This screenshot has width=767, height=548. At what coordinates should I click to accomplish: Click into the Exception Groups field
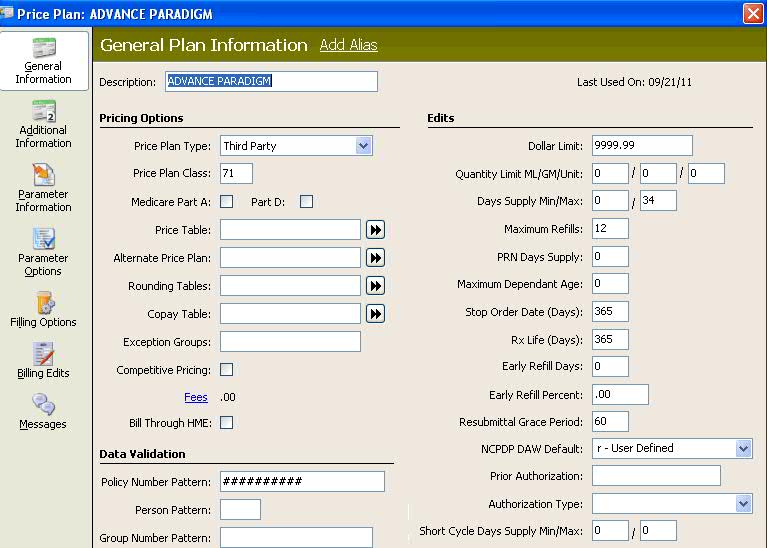(290, 342)
